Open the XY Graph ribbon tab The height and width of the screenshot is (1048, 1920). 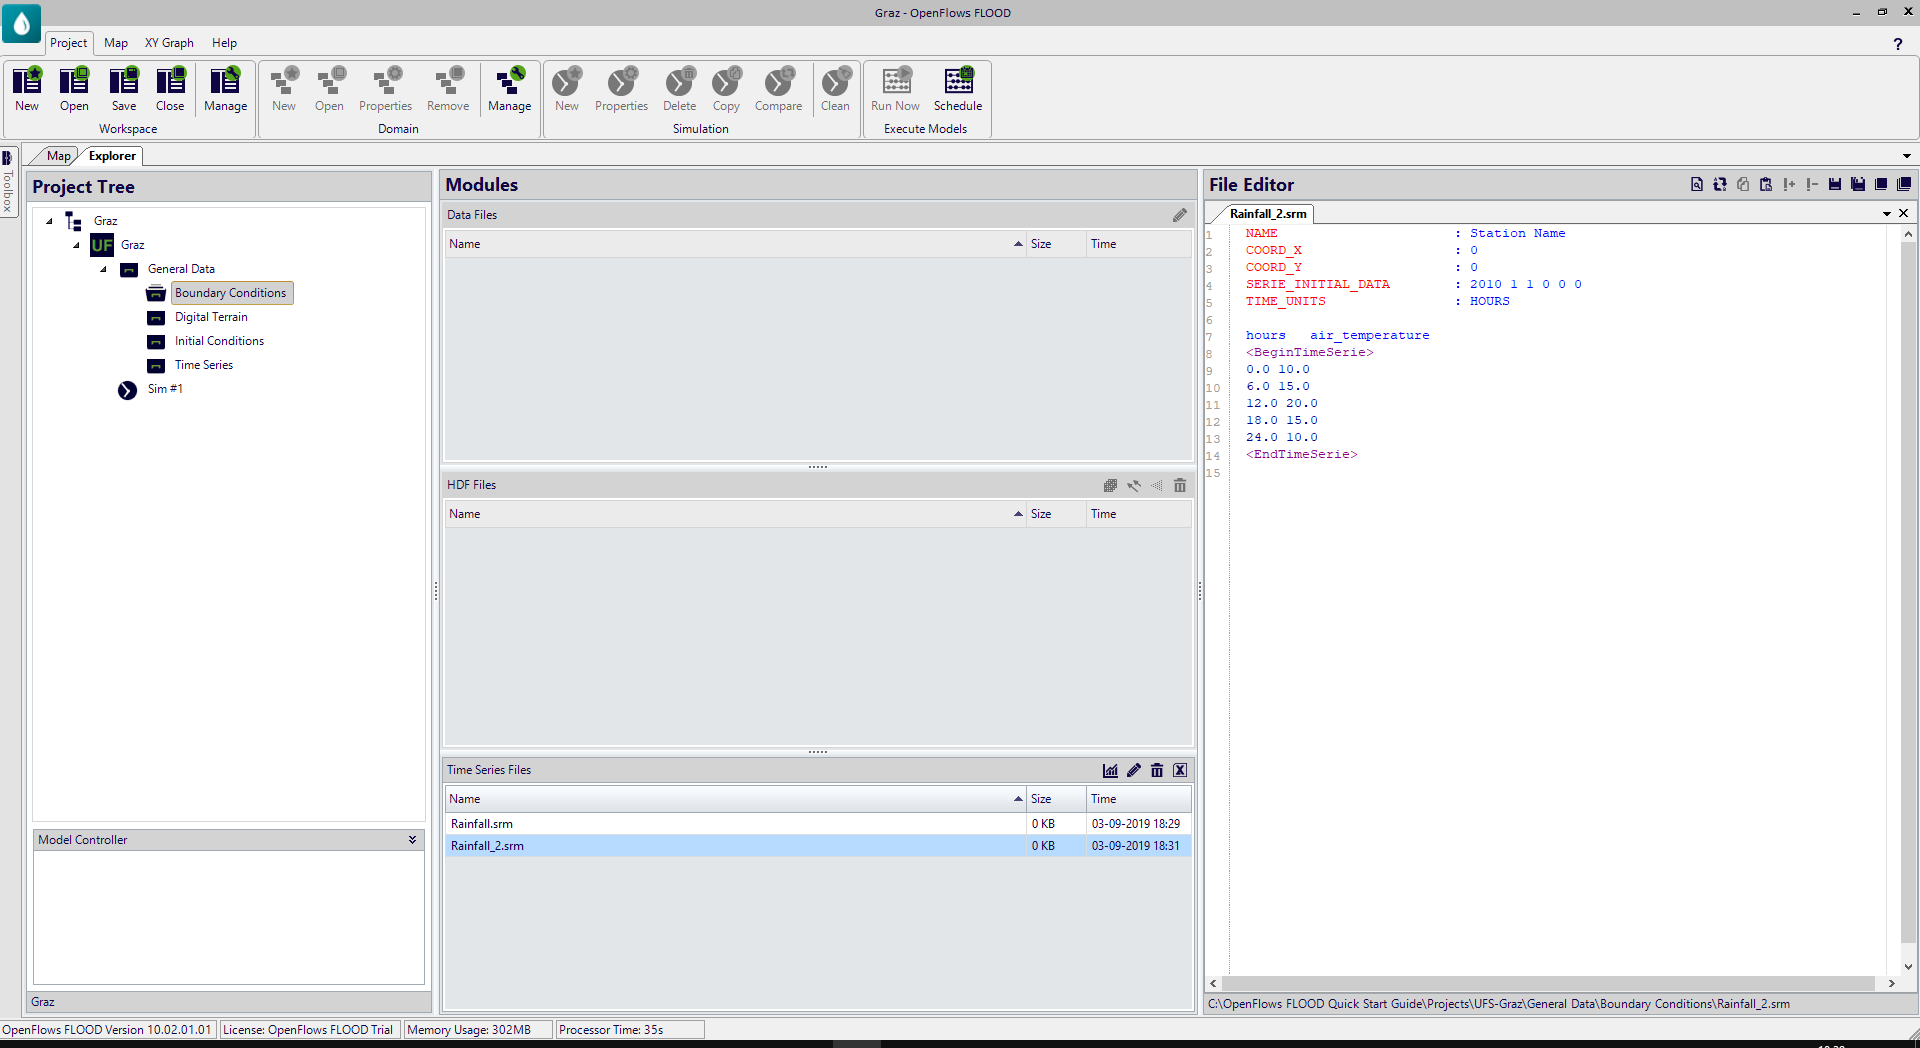(x=169, y=43)
